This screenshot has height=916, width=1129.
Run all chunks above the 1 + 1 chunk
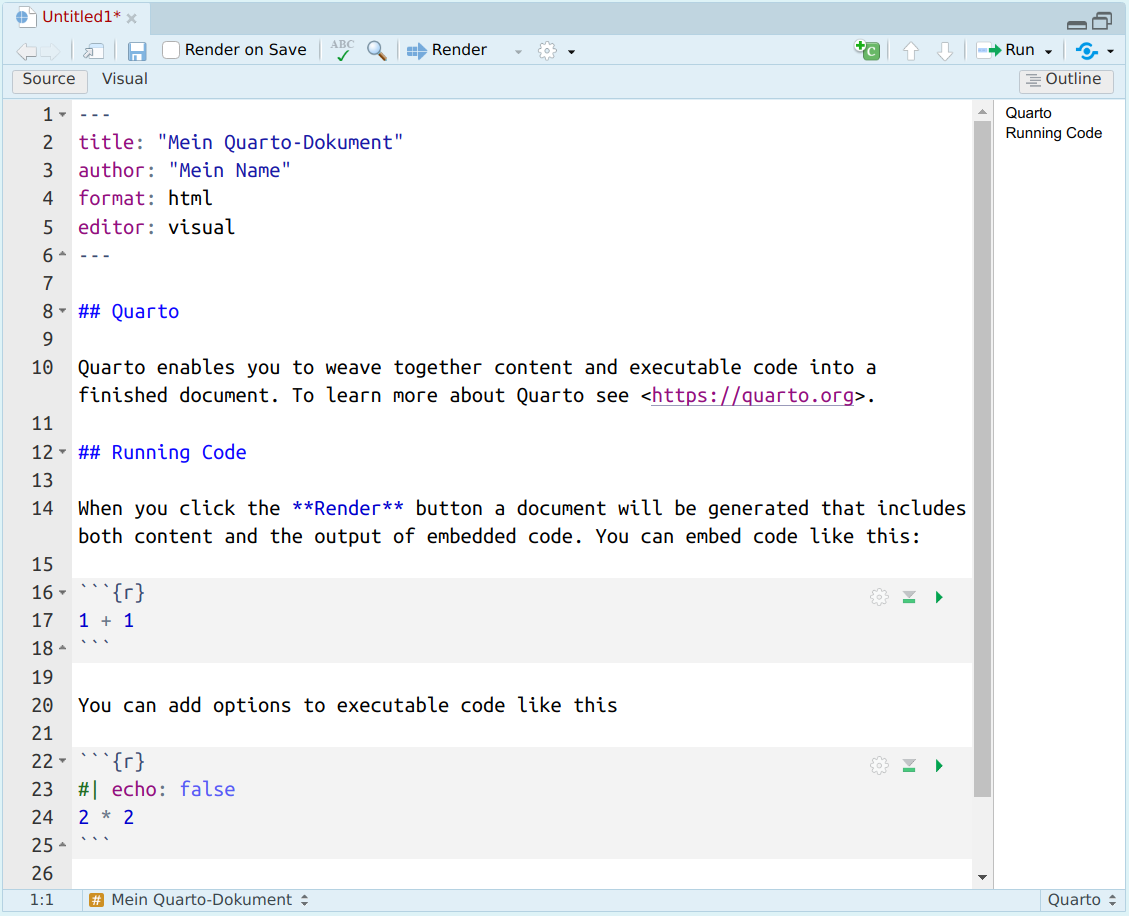click(909, 597)
